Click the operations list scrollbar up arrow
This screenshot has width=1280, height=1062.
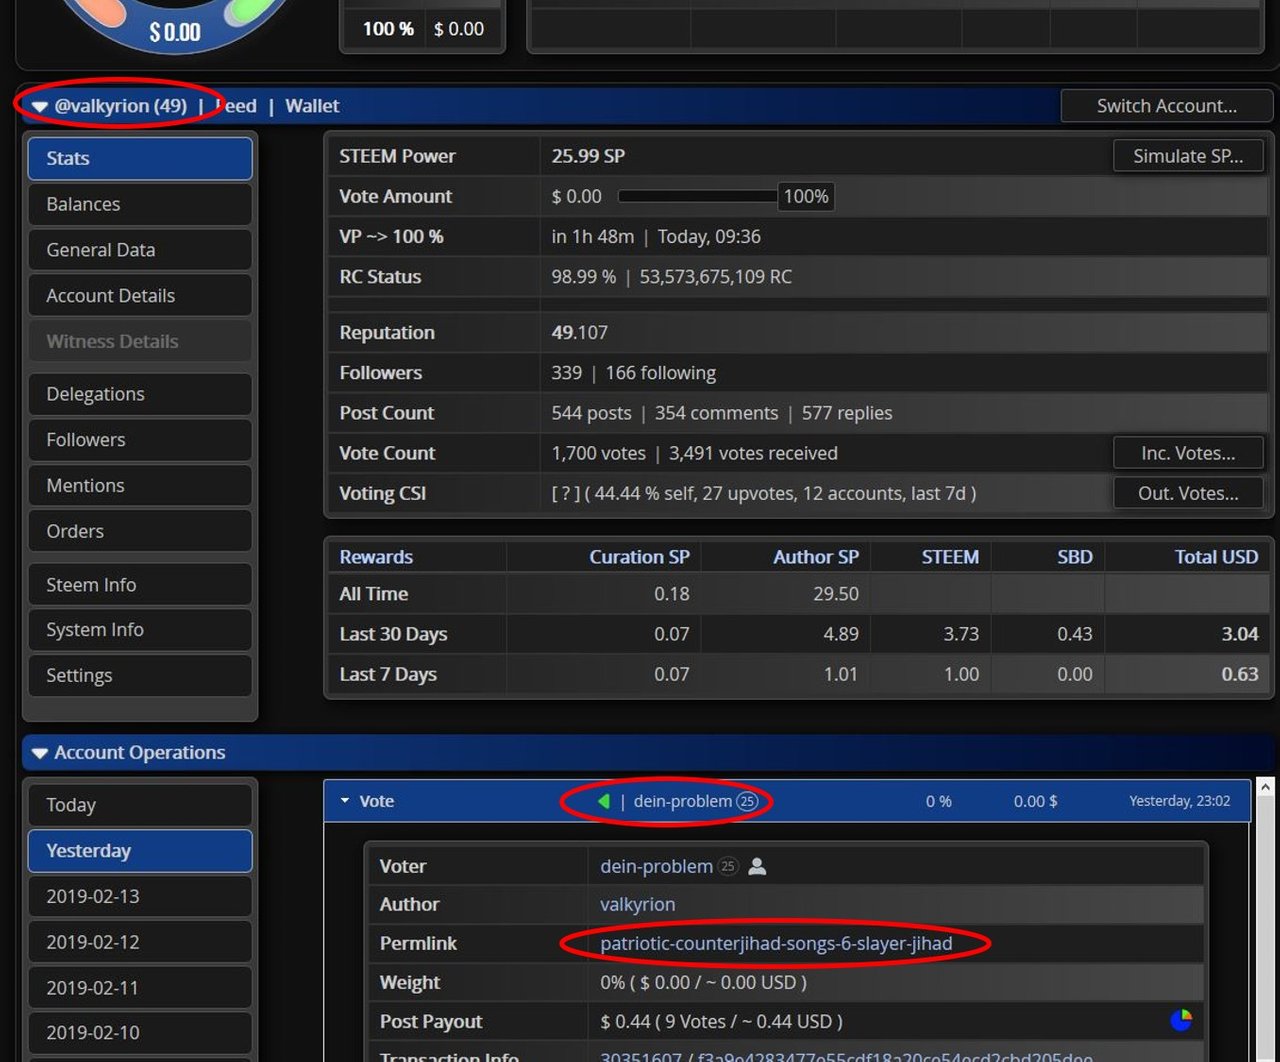[1264, 788]
